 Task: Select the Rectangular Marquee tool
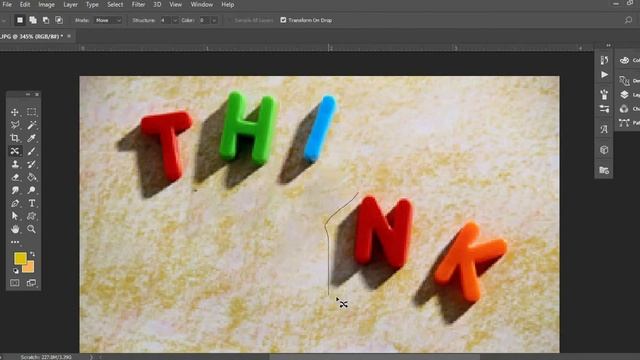pyautogui.click(x=31, y=112)
